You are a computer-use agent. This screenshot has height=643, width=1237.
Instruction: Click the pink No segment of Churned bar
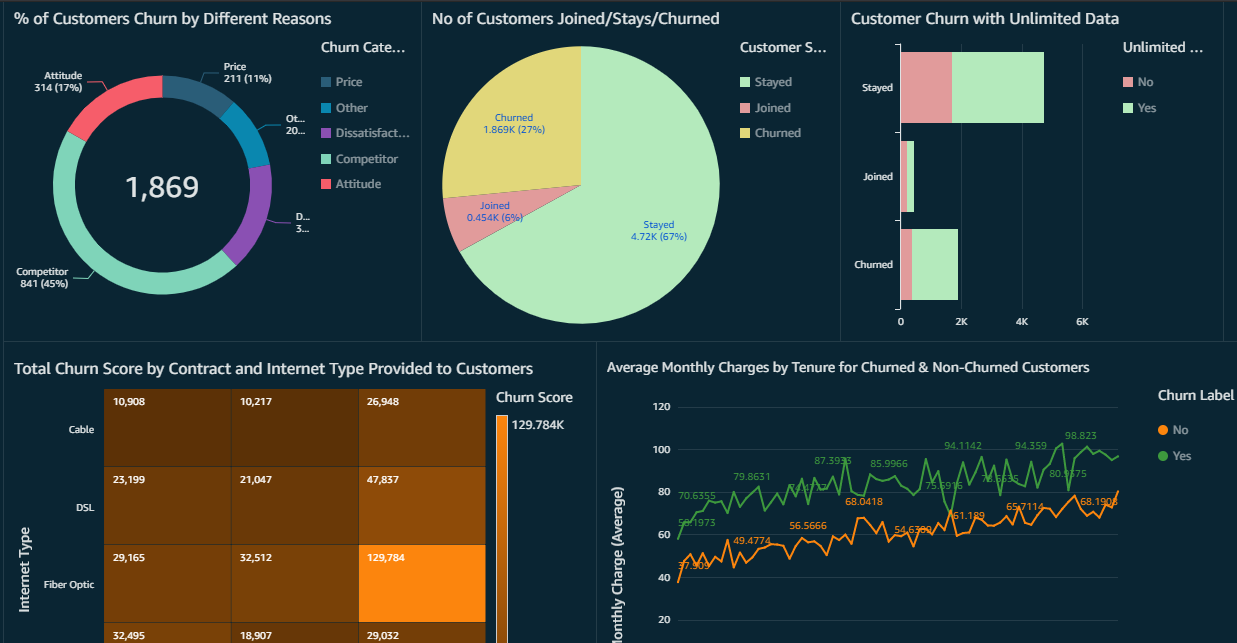(x=906, y=264)
